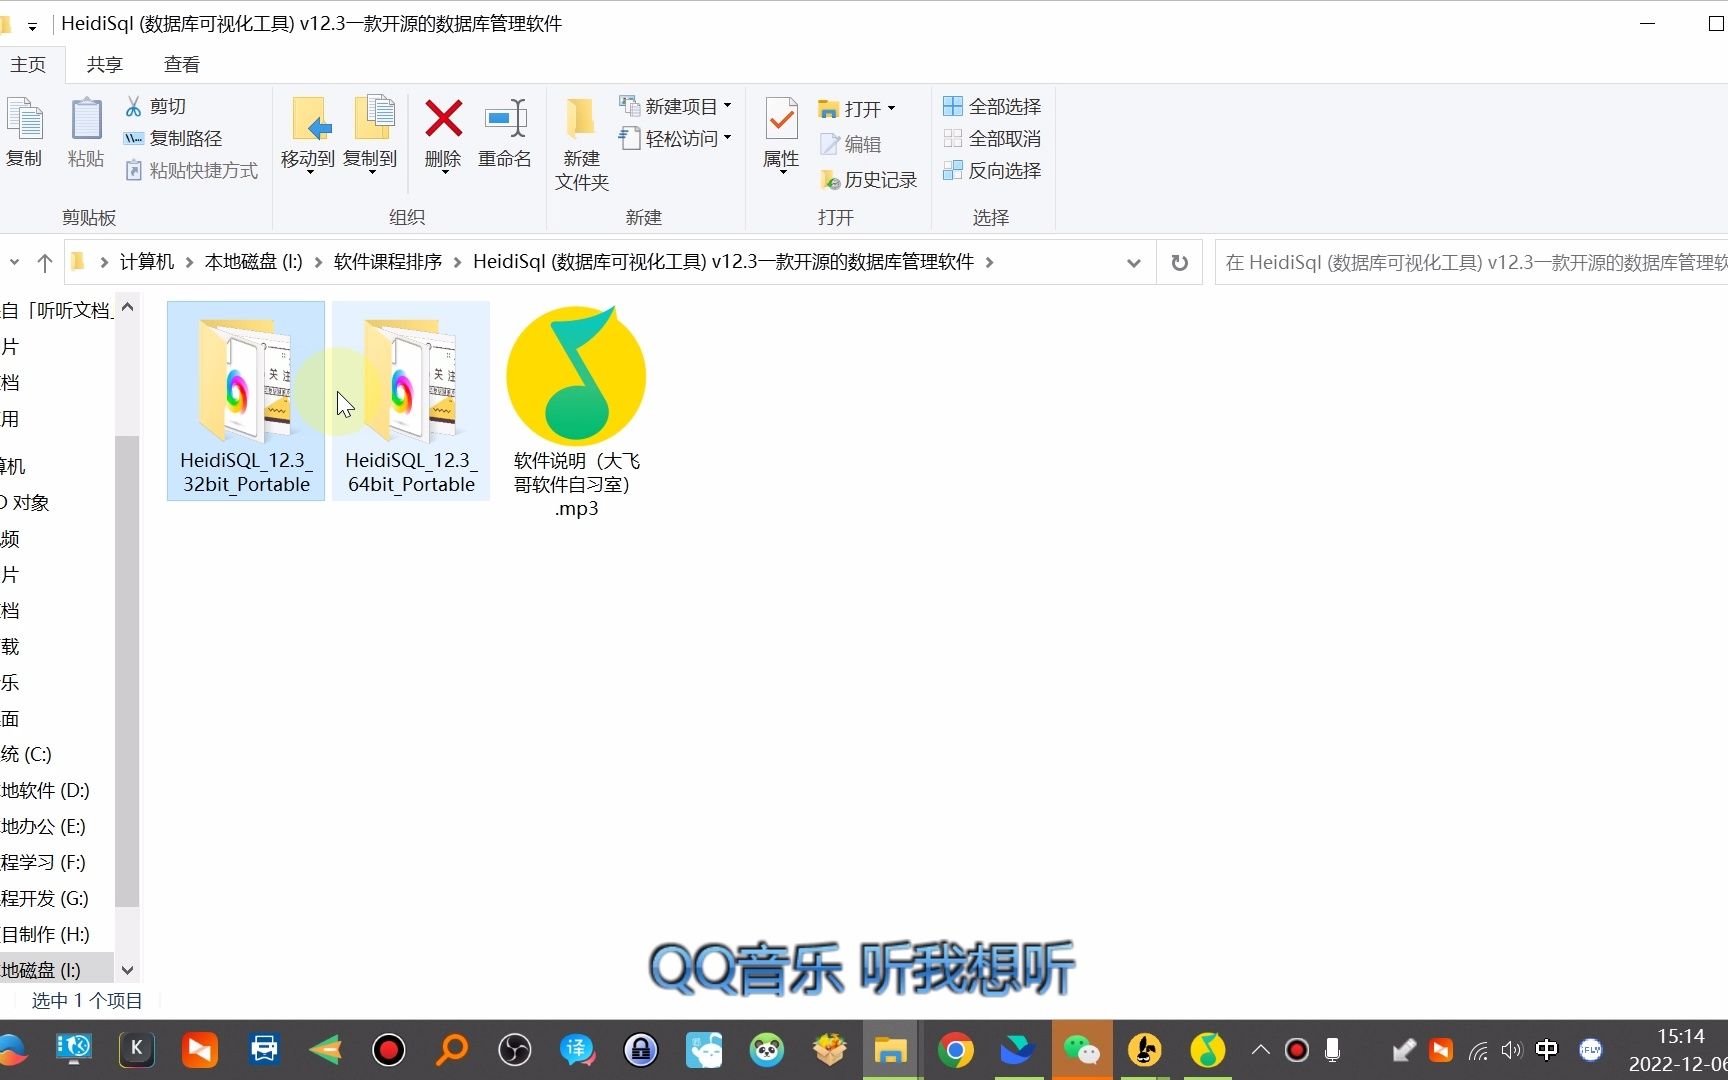Viewport: 1728px width, 1080px height.
Task: Open 轻松访问 dropdown
Action: (x=676, y=138)
